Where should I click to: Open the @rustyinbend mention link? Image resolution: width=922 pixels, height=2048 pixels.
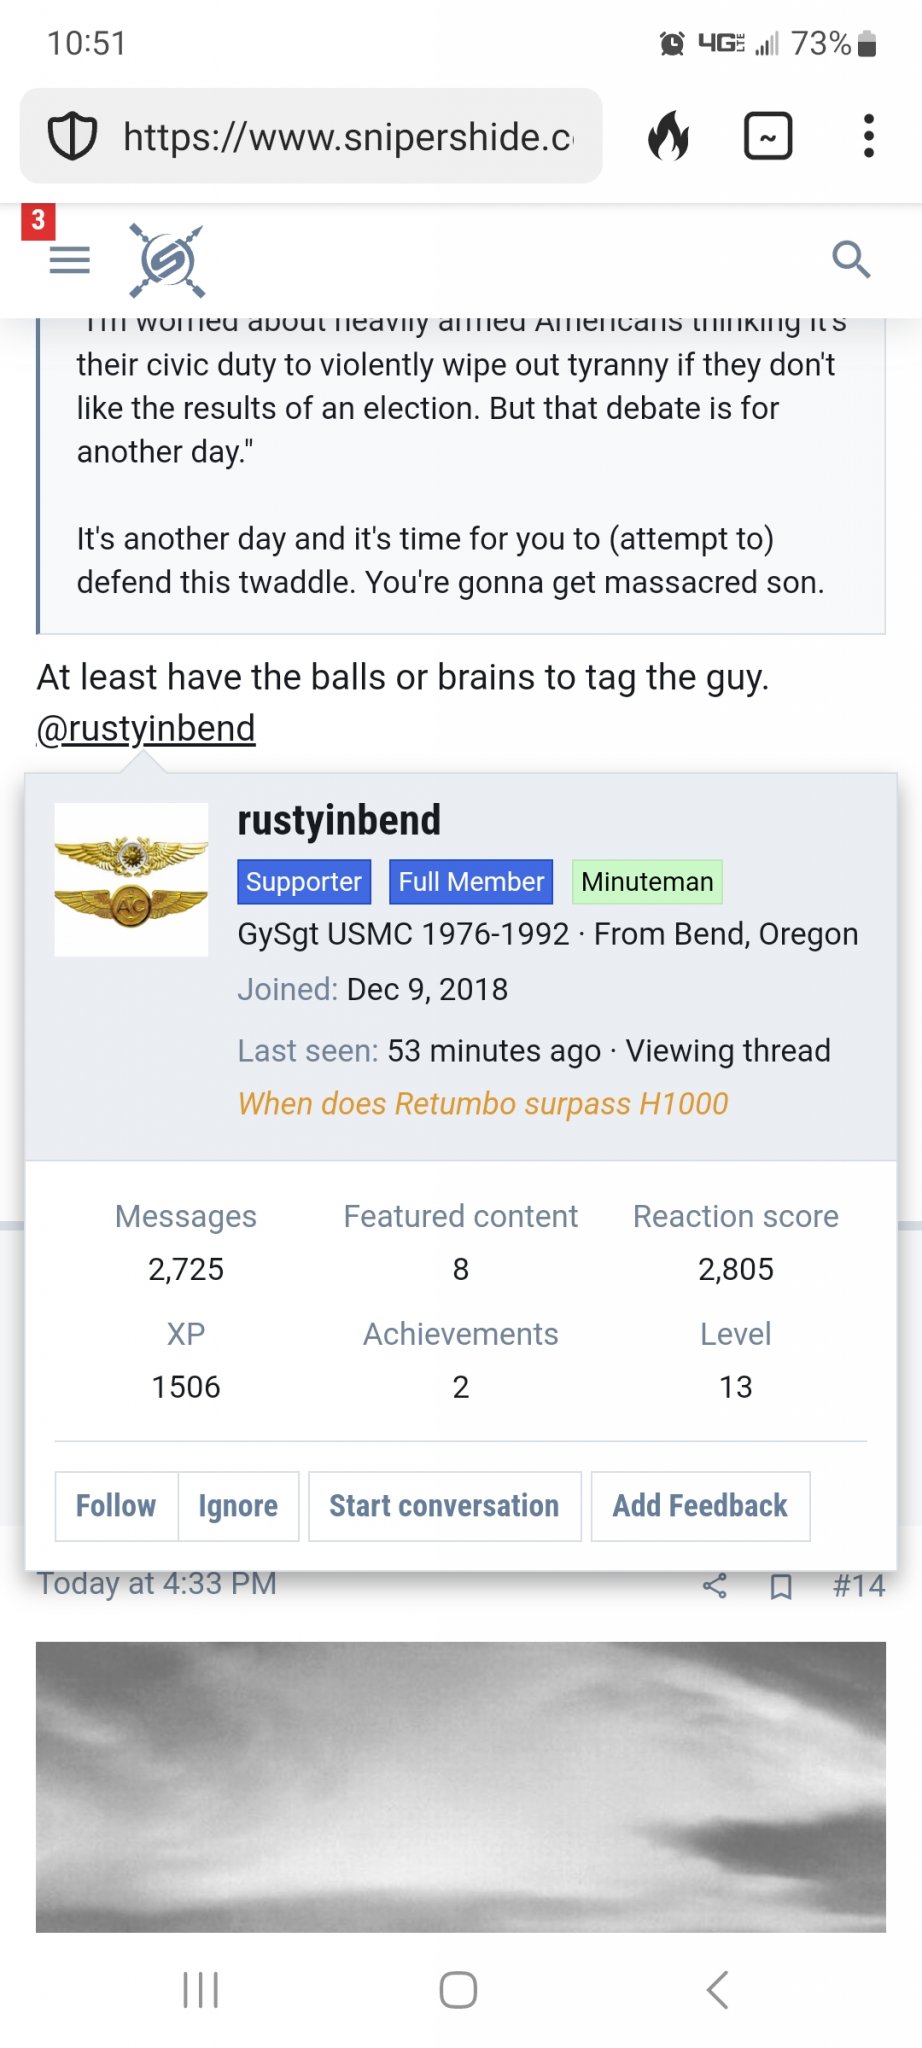(146, 728)
